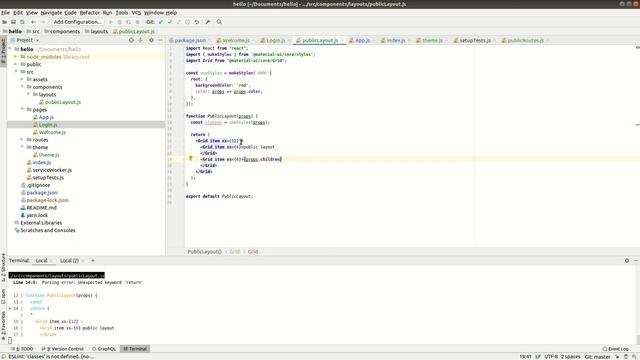The width and height of the screenshot is (640, 360).
Task: Switch to package.json editor tab
Action: click(x=190, y=40)
